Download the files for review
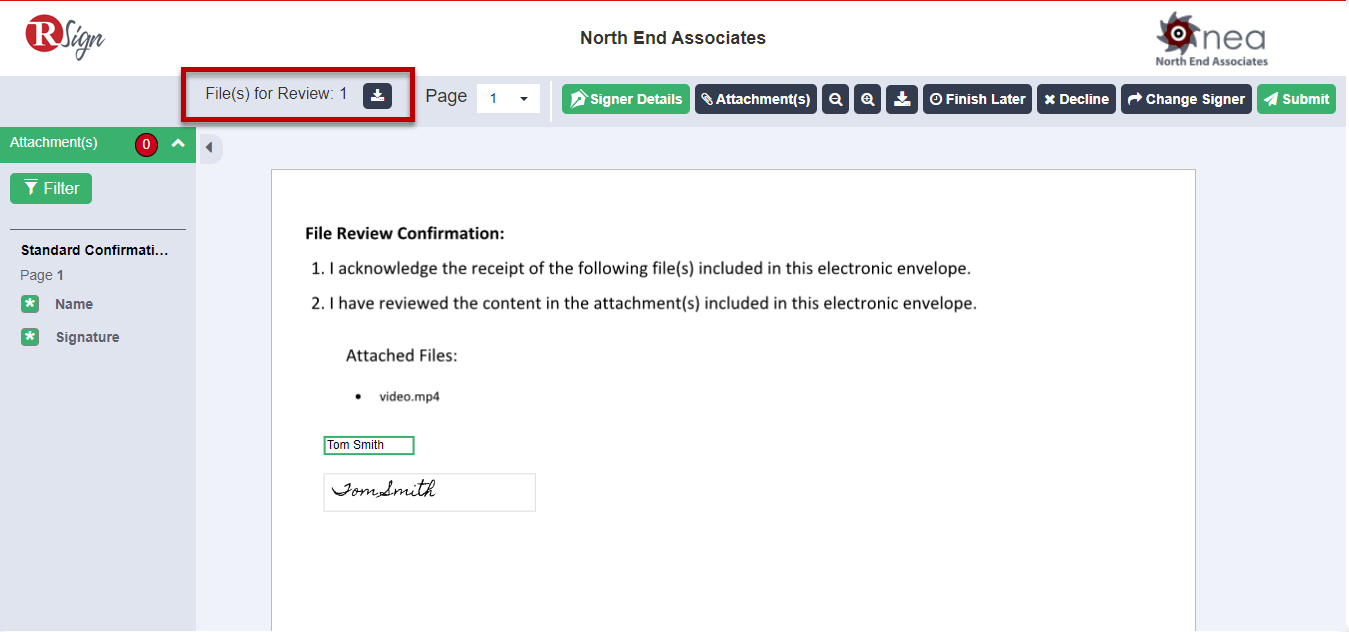1349x632 pixels. point(377,95)
